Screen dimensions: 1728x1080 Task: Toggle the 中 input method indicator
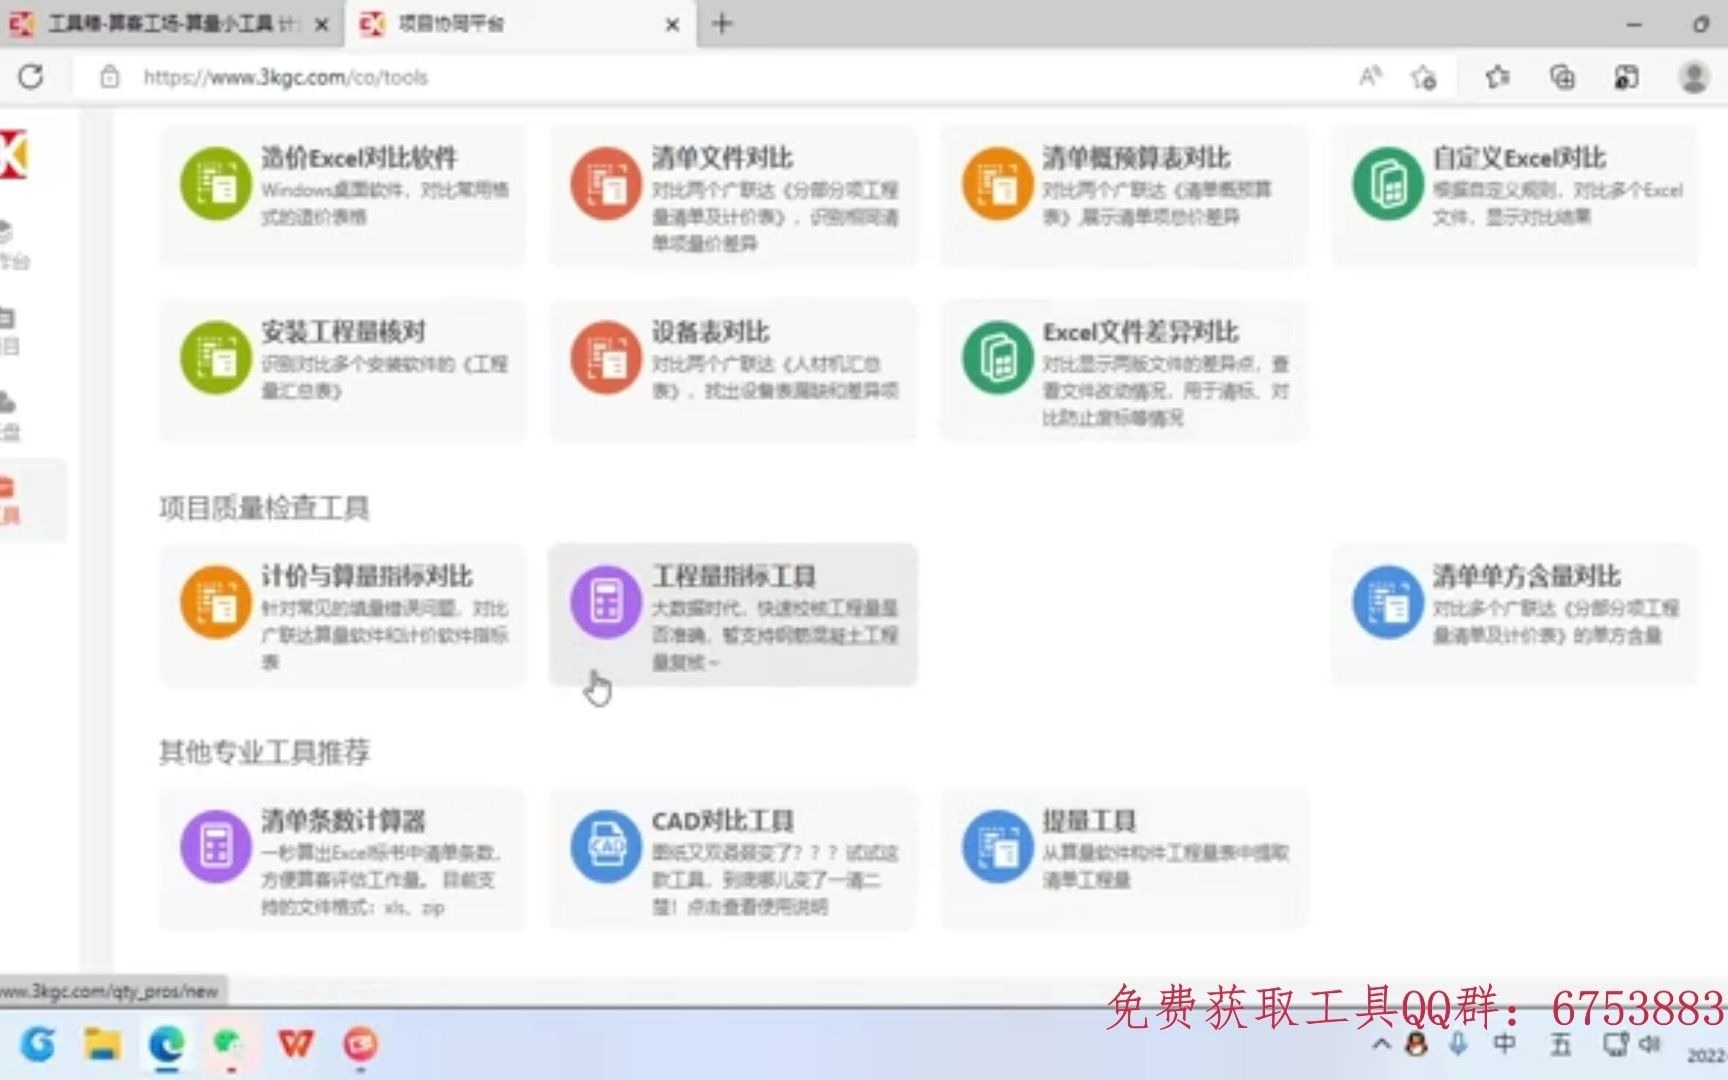[x=1504, y=1045]
